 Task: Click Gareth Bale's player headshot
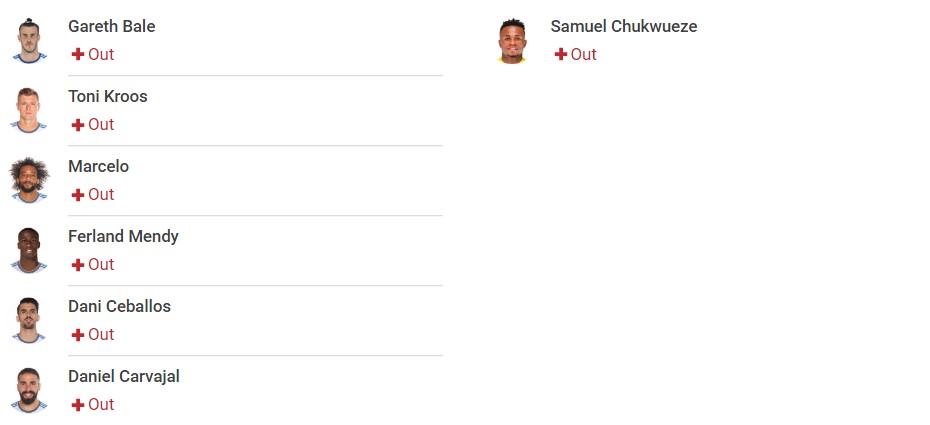[x=28, y=40]
